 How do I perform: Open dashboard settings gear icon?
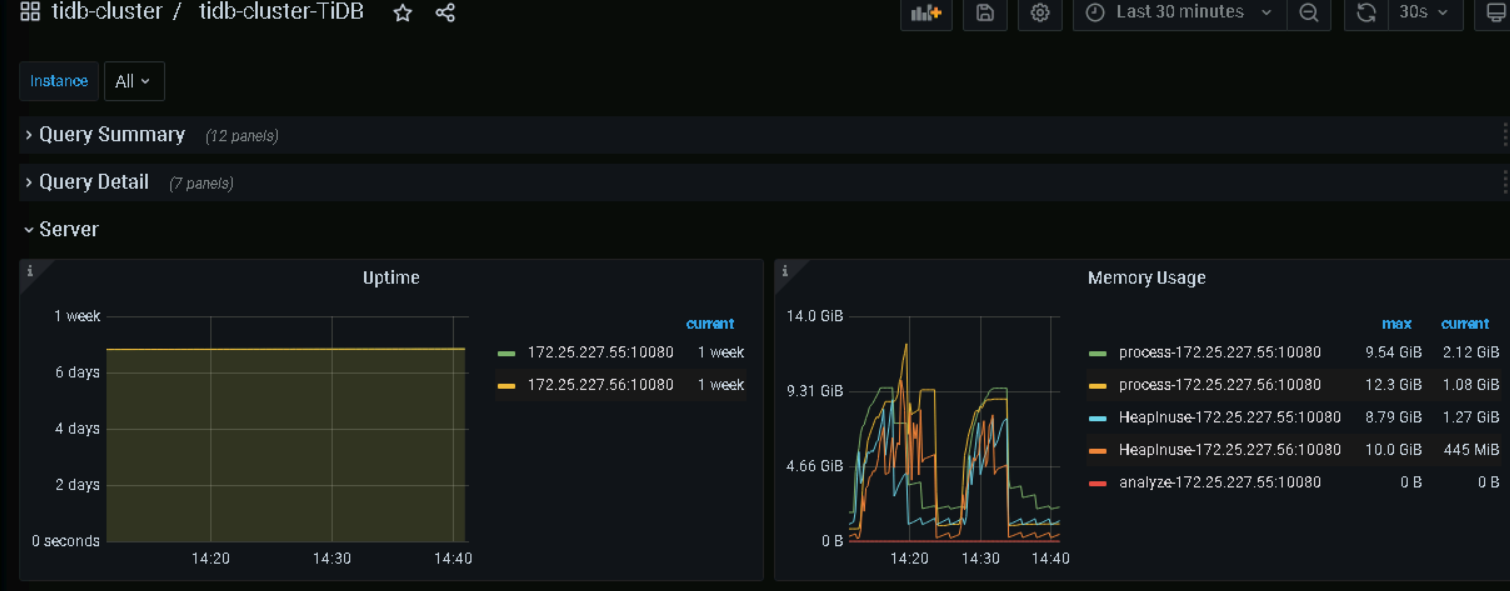click(x=1040, y=13)
